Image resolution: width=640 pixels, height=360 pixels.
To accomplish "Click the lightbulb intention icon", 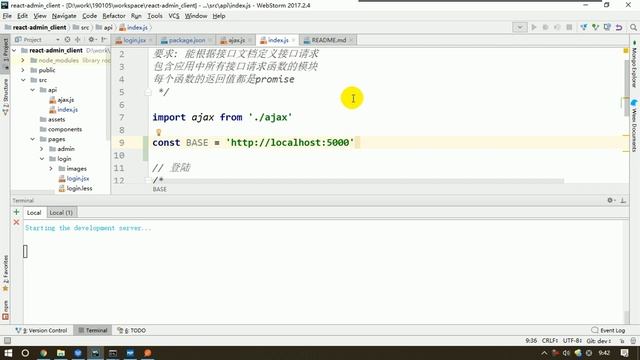I will tap(158, 132).
